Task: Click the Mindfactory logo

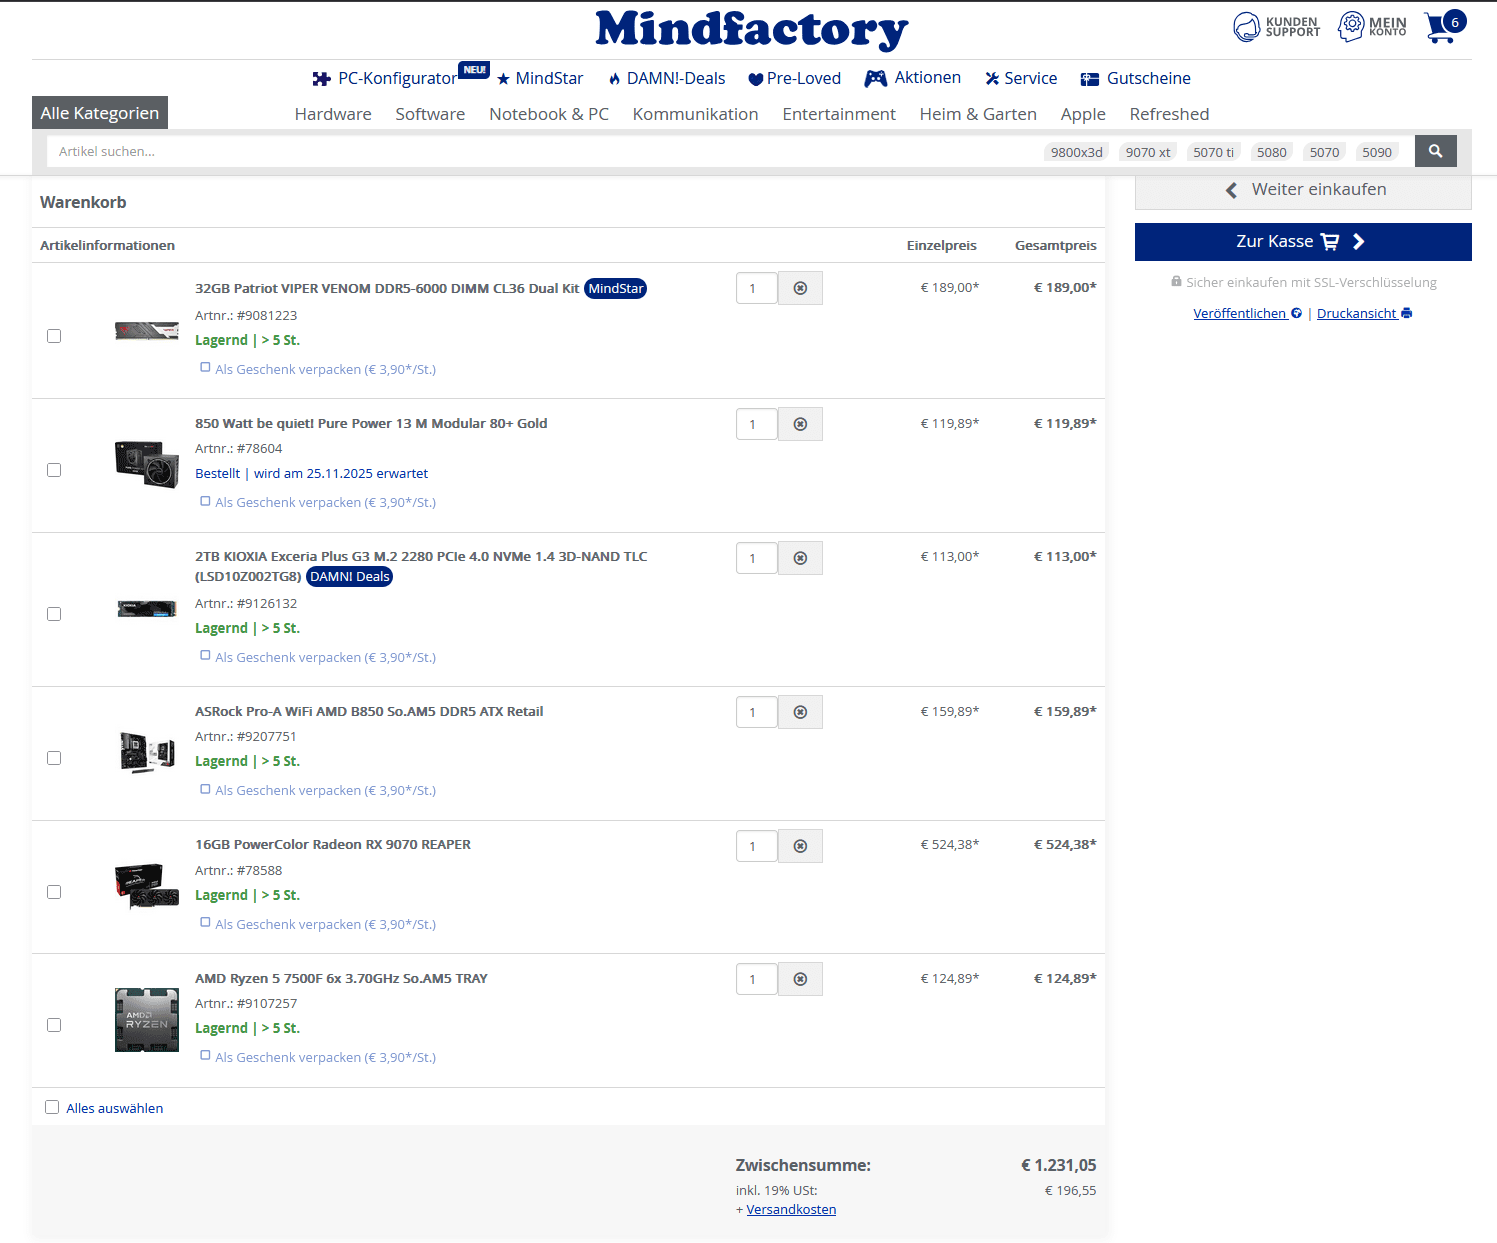Action: click(751, 29)
